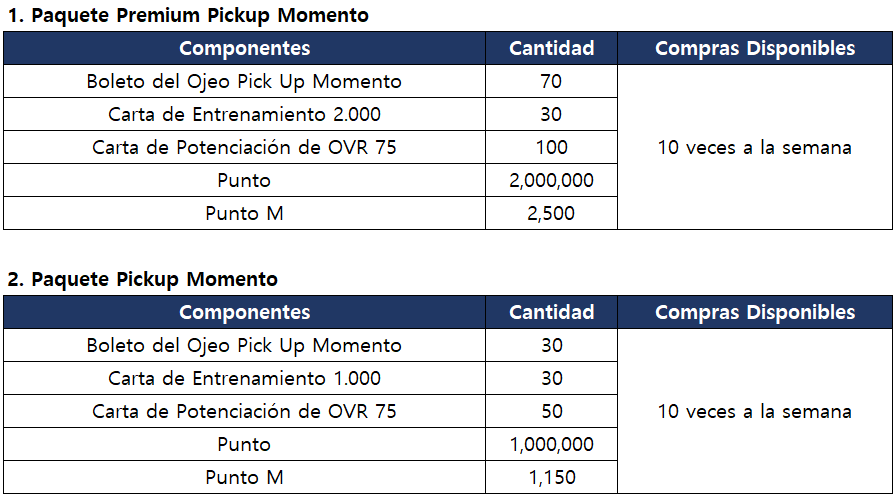Click the "1. Paquete Premium Pickup Momento" title
This screenshot has height=497, width=895.
point(188,15)
